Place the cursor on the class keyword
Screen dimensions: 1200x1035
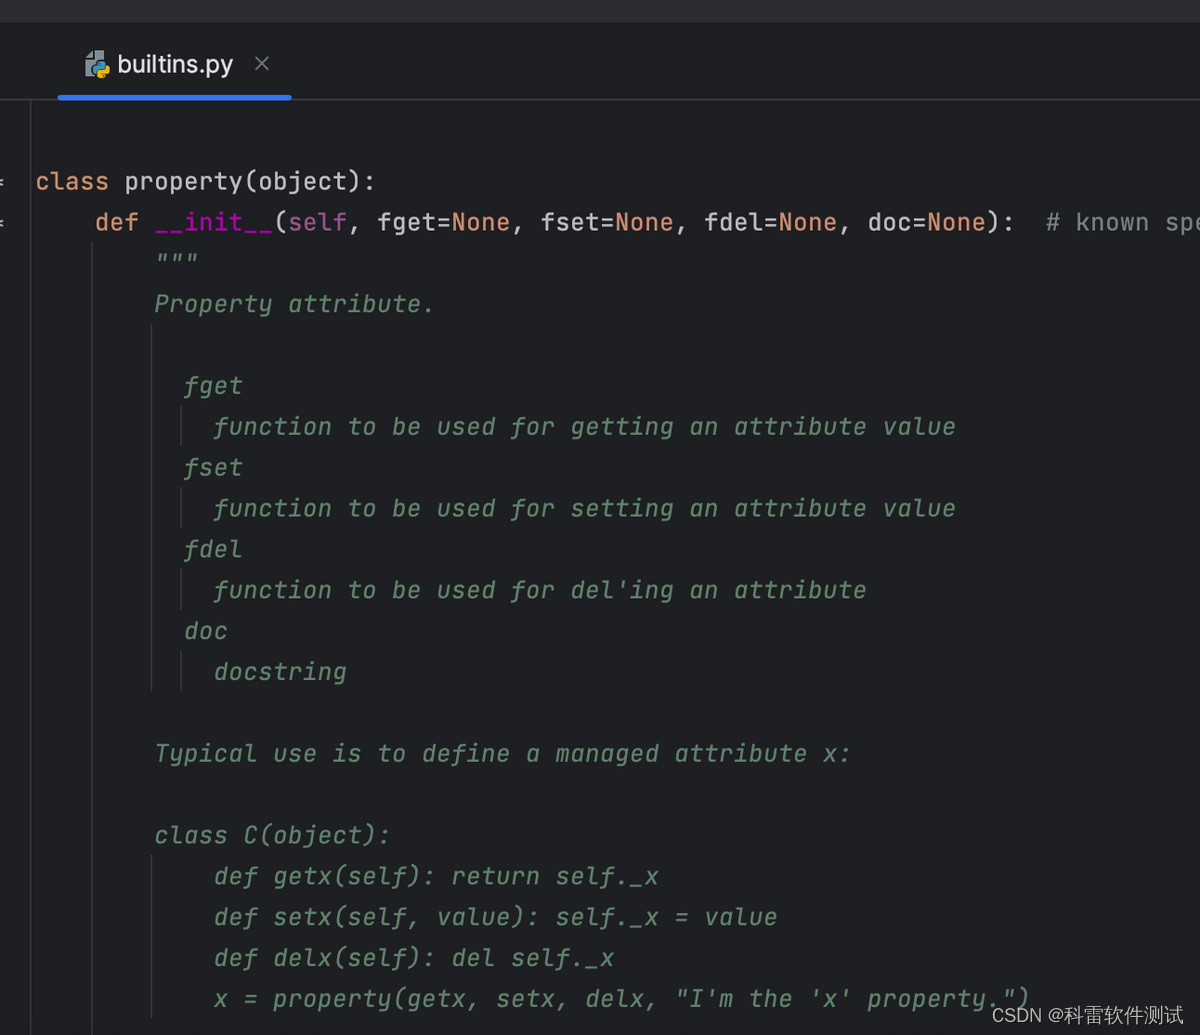pos(70,181)
